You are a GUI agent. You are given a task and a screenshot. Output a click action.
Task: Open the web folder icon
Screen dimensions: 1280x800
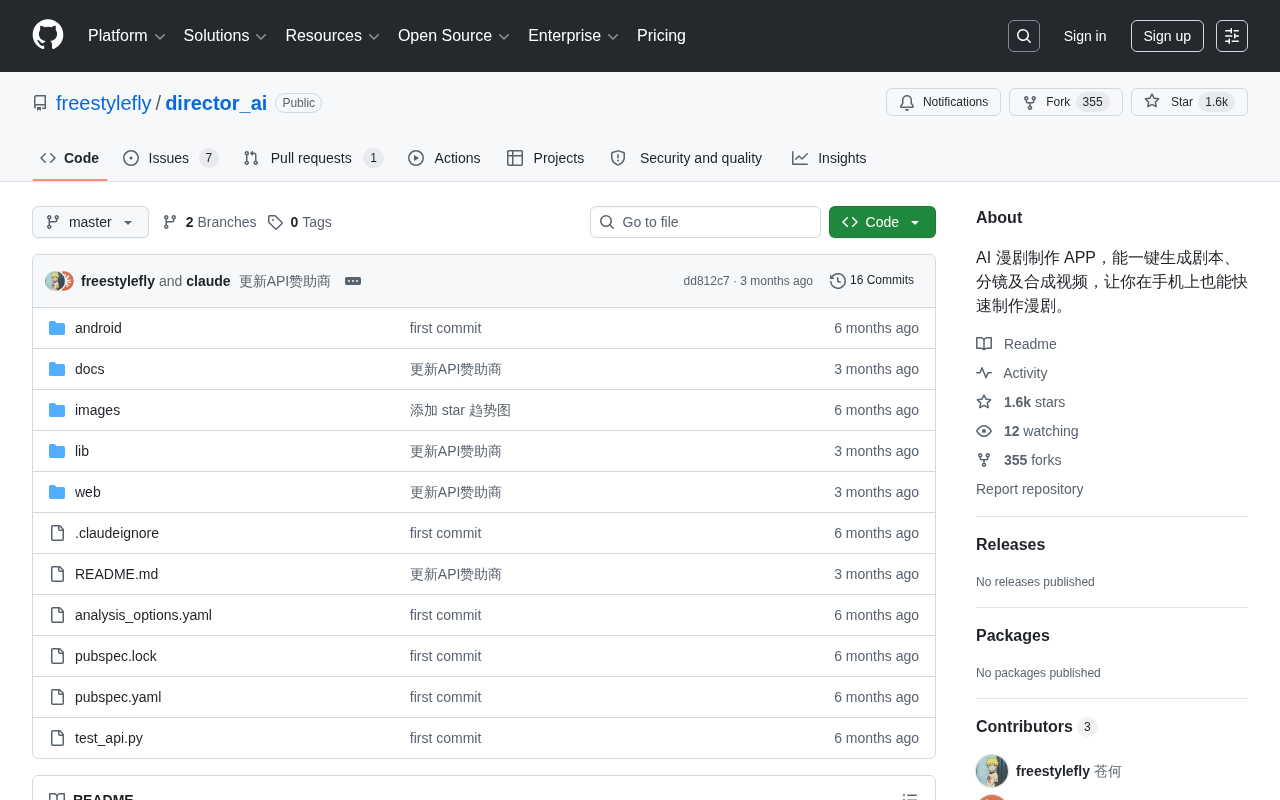[57, 492]
